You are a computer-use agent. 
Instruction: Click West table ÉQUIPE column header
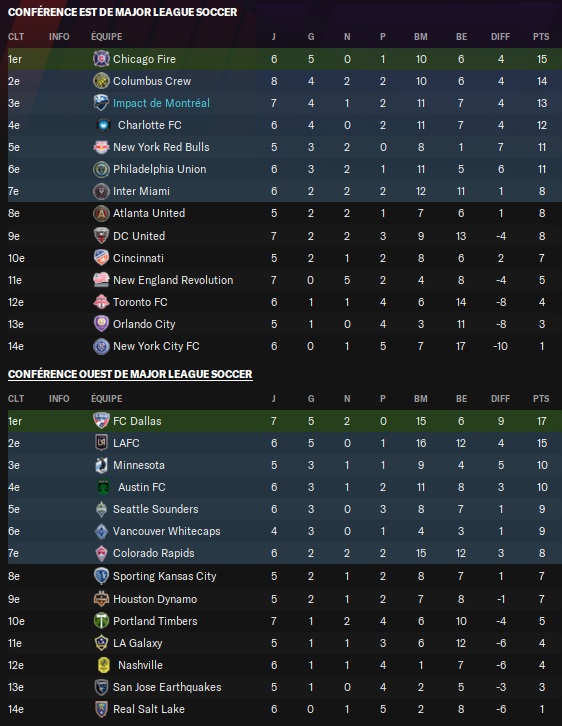click(106, 399)
